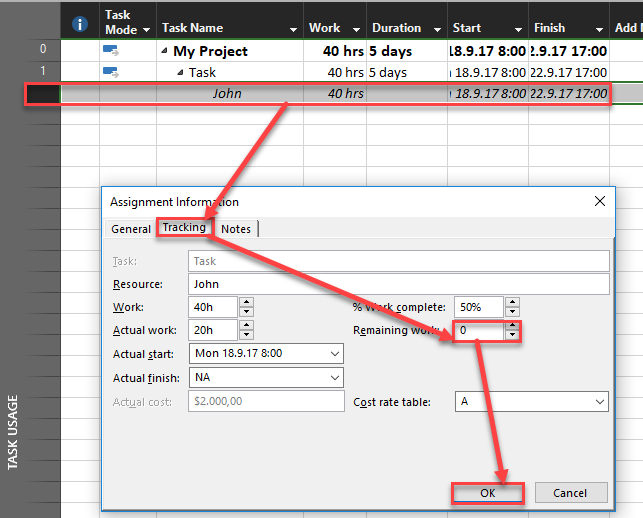Collapse the Task row outline triangle

tap(181, 72)
